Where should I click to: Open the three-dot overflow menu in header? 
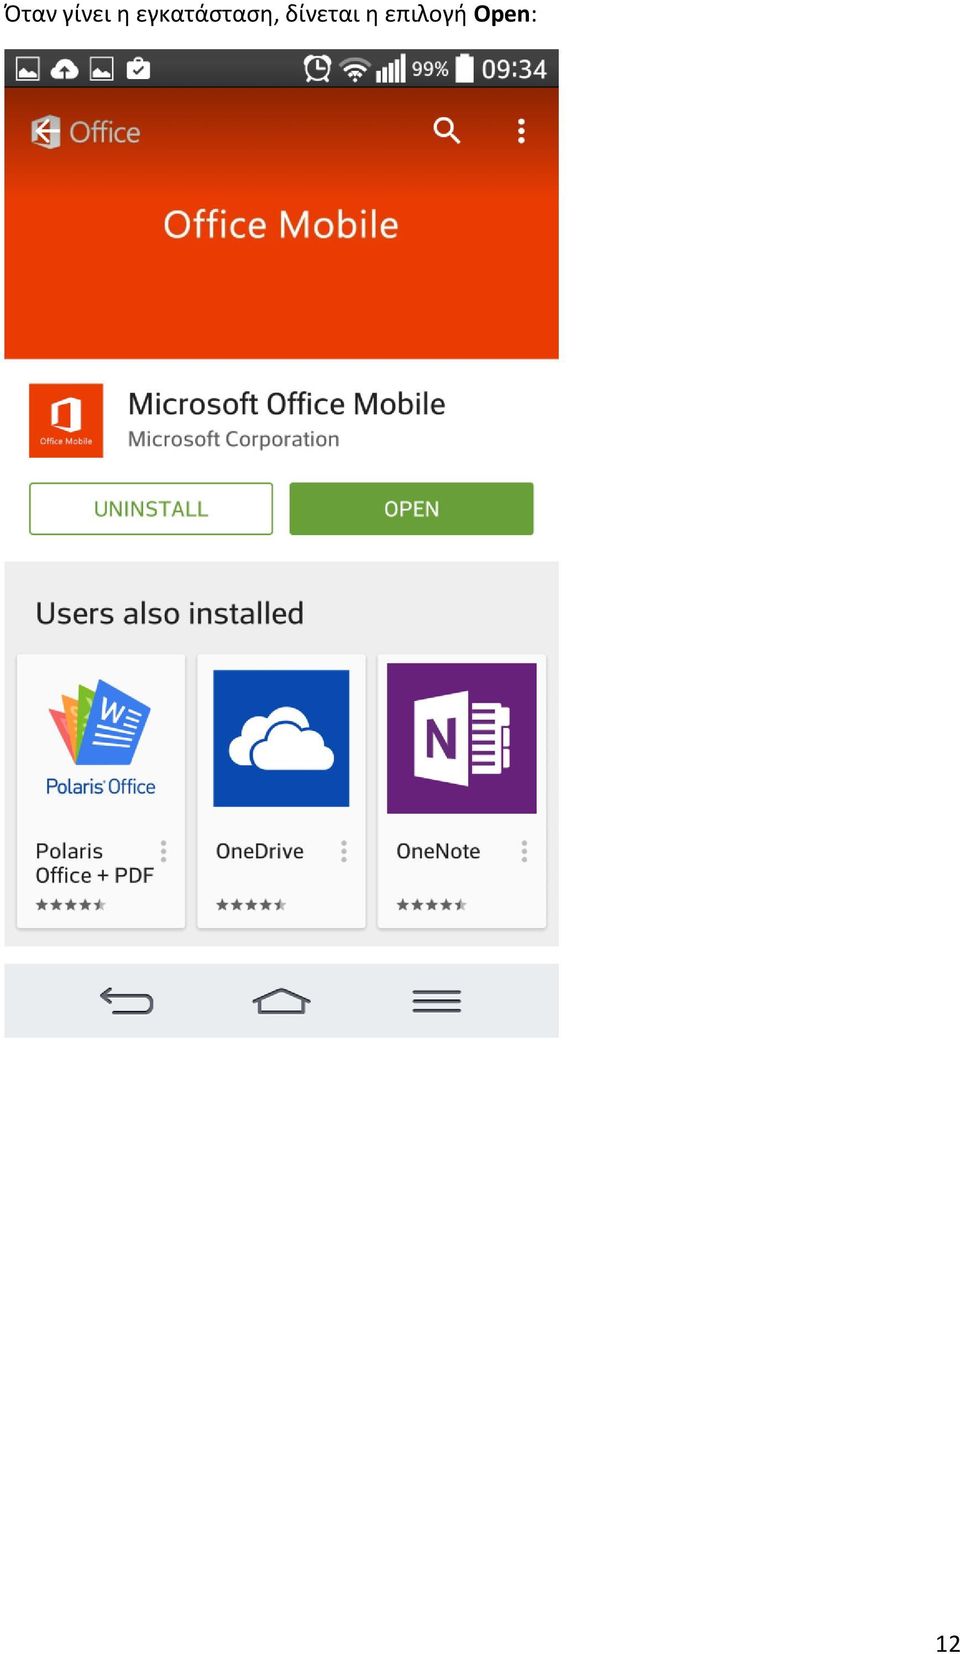521,131
